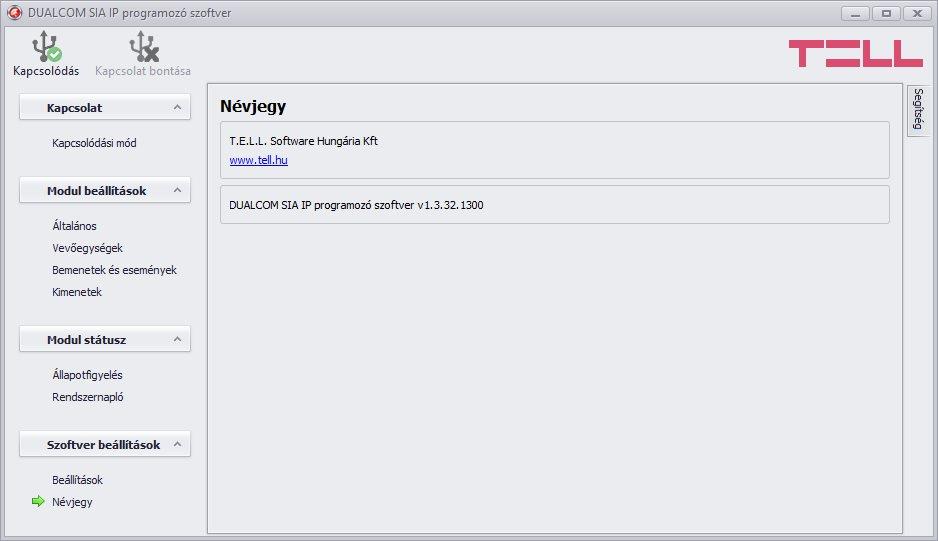Image resolution: width=938 pixels, height=541 pixels.
Task: Open the Rendszernapló page
Action: pyautogui.click(x=87, y=397)
